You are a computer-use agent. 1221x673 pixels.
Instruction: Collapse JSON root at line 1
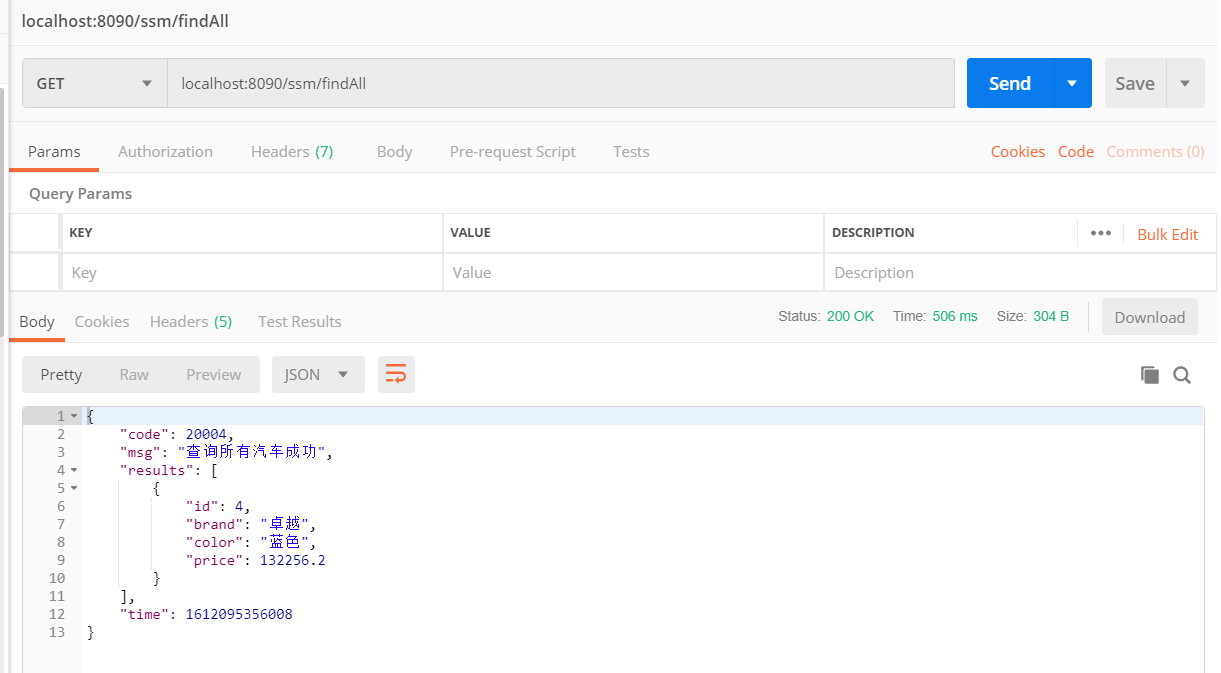(x=74, y=416)
